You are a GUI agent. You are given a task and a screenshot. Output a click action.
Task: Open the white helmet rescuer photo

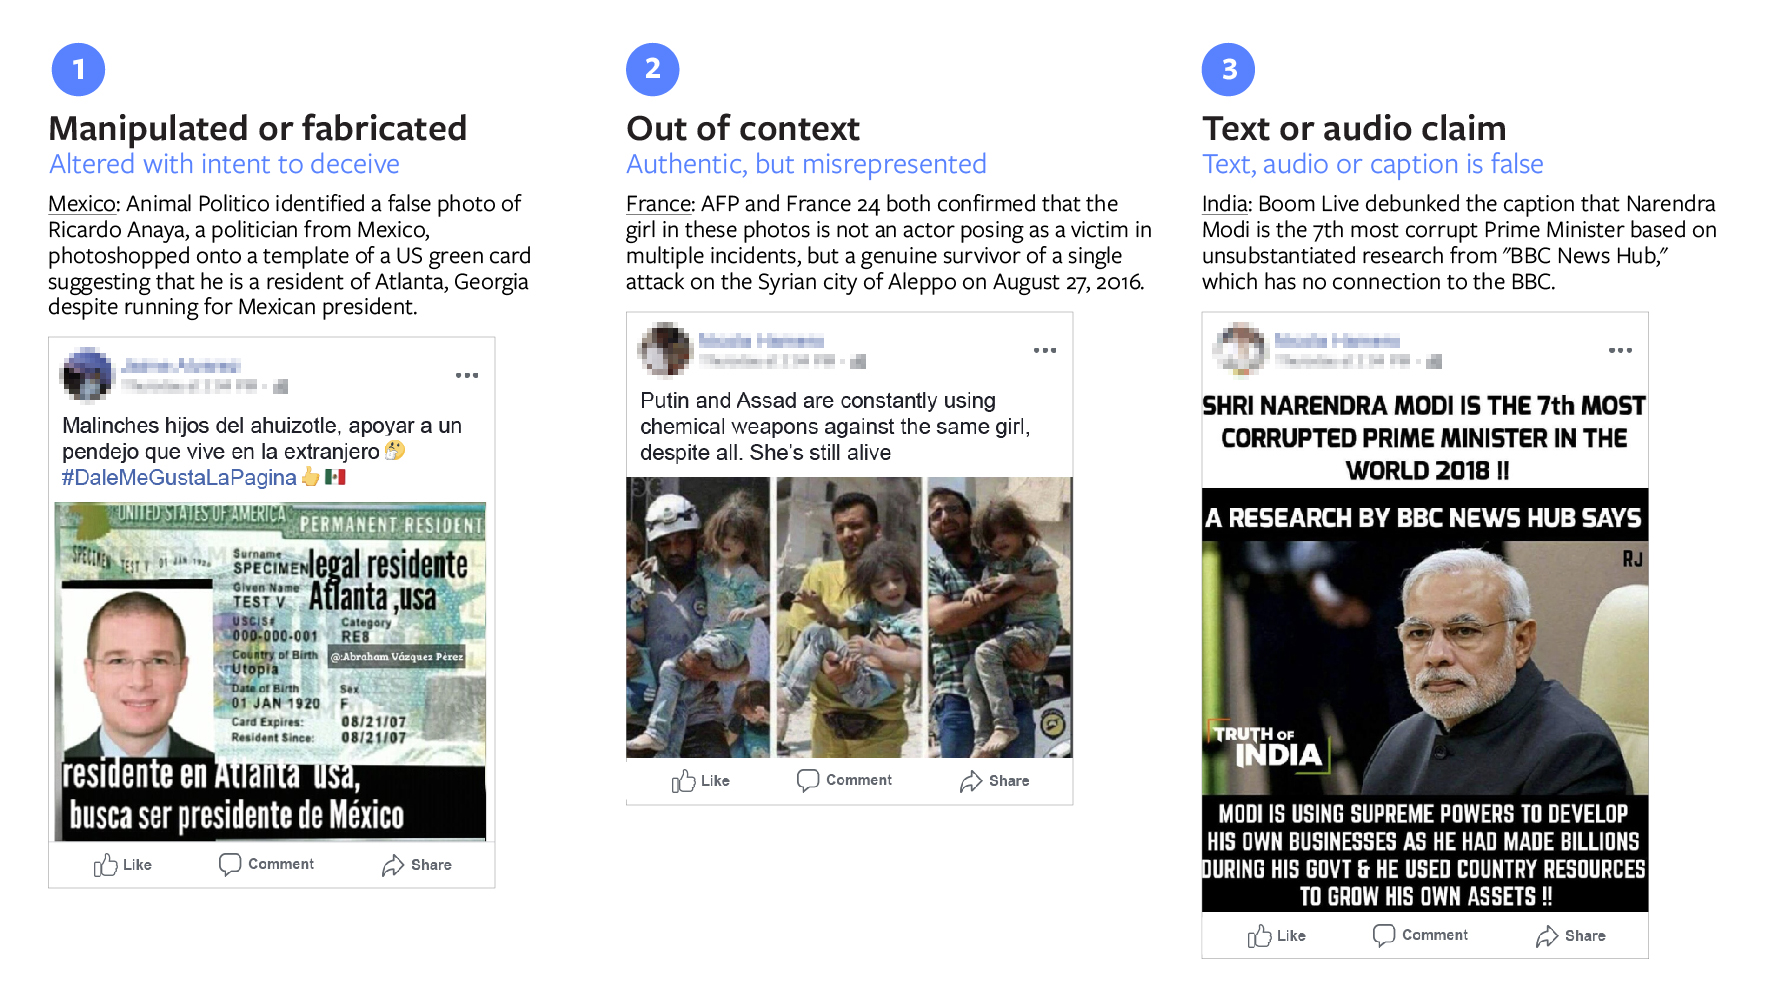coord(698,617)
